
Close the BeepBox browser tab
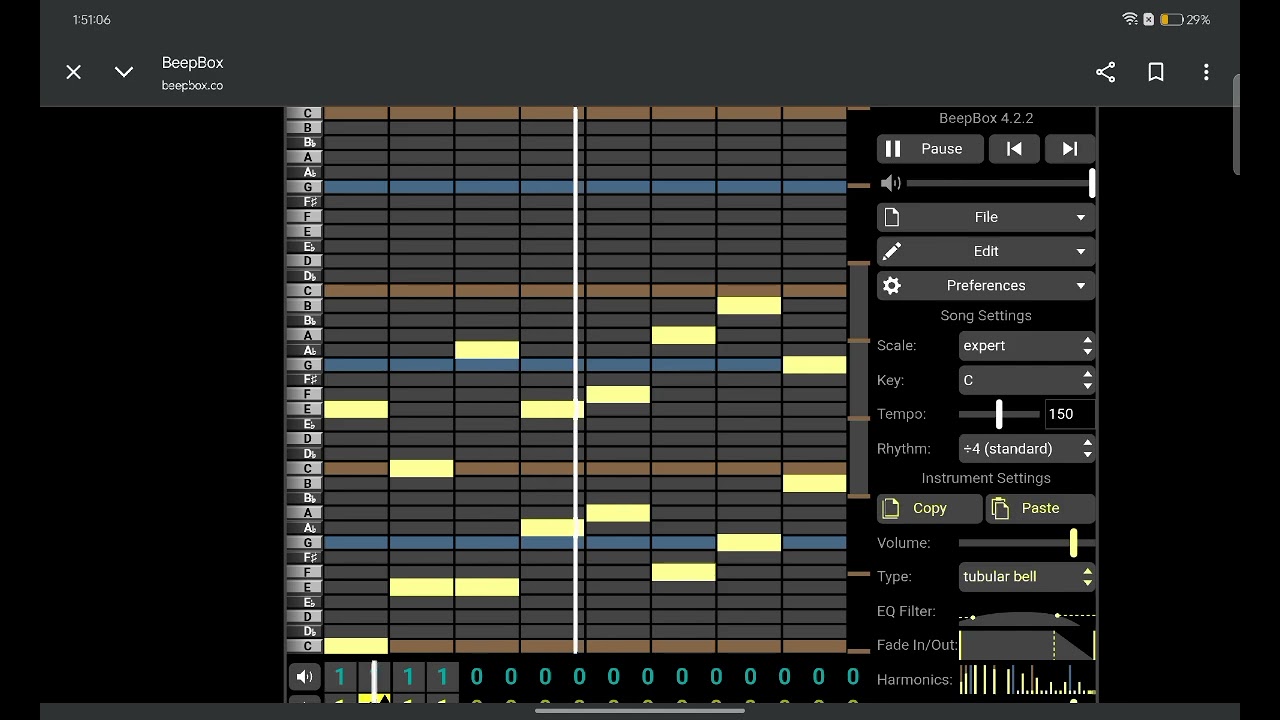click(x=74, y=72)
